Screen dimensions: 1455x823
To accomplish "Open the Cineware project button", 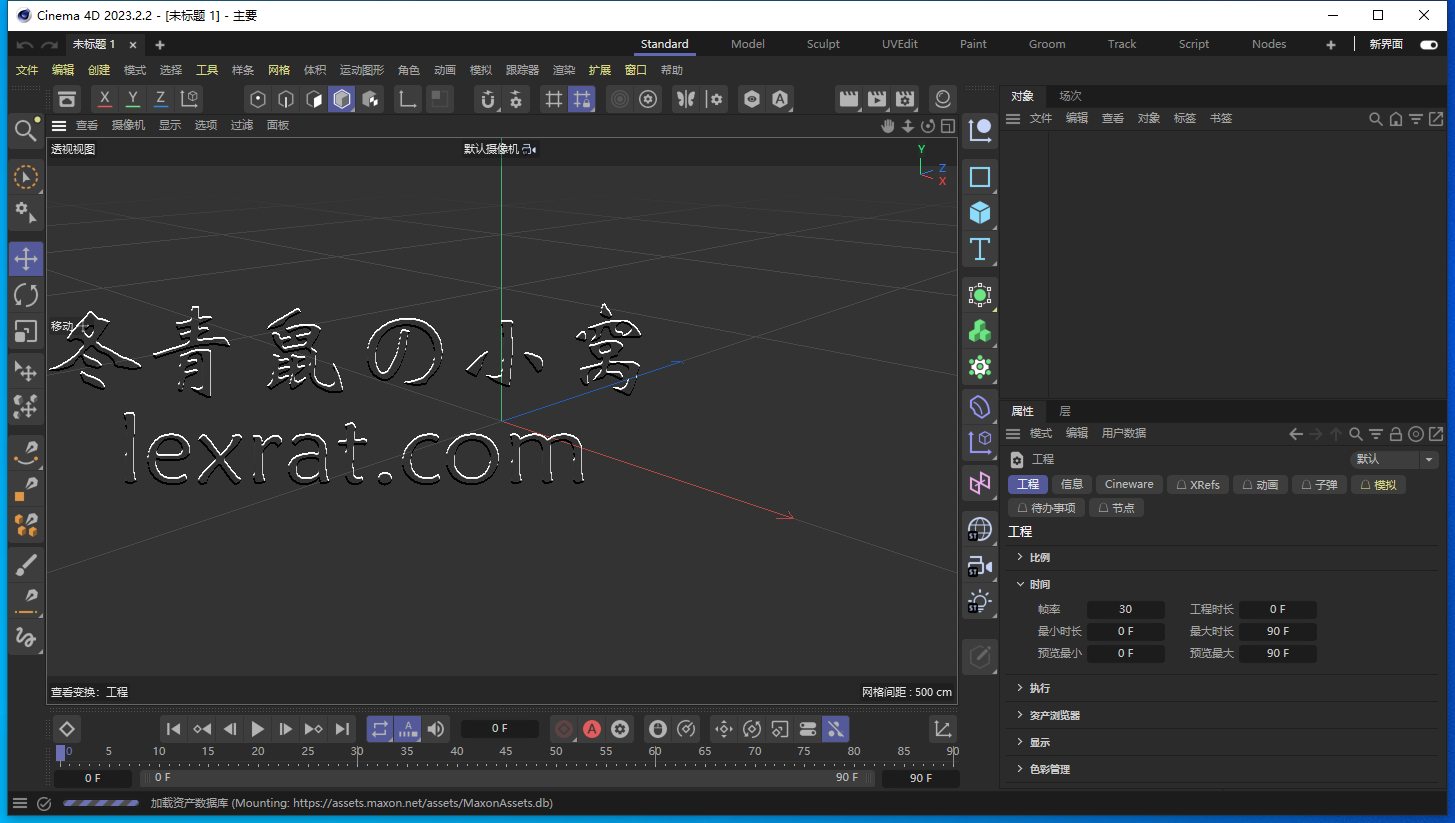I will click(1129, 484).
